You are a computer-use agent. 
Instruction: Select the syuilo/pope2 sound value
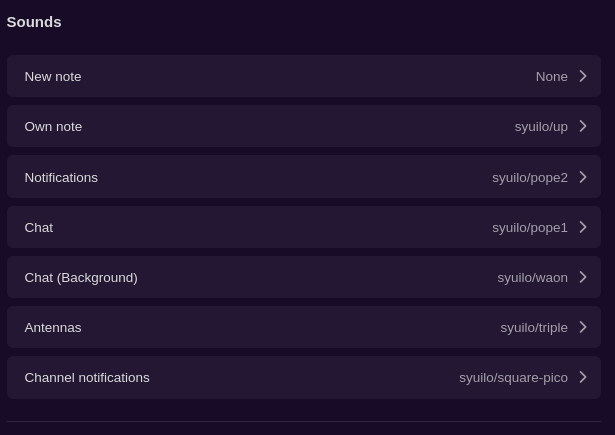(x=530, y=178)
